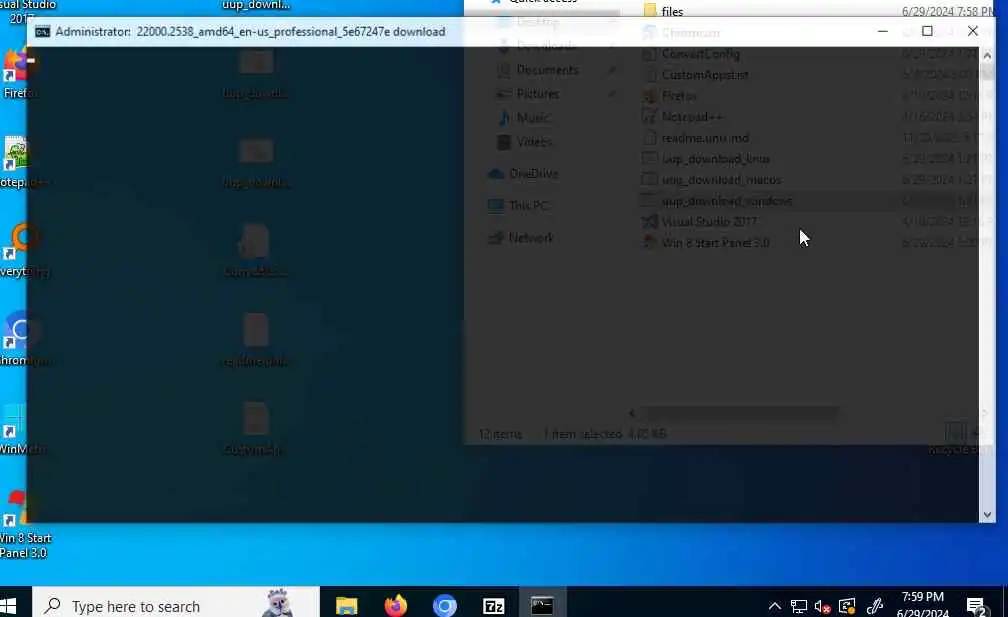Maximize the Administrator console window

[x=927, y=31]
